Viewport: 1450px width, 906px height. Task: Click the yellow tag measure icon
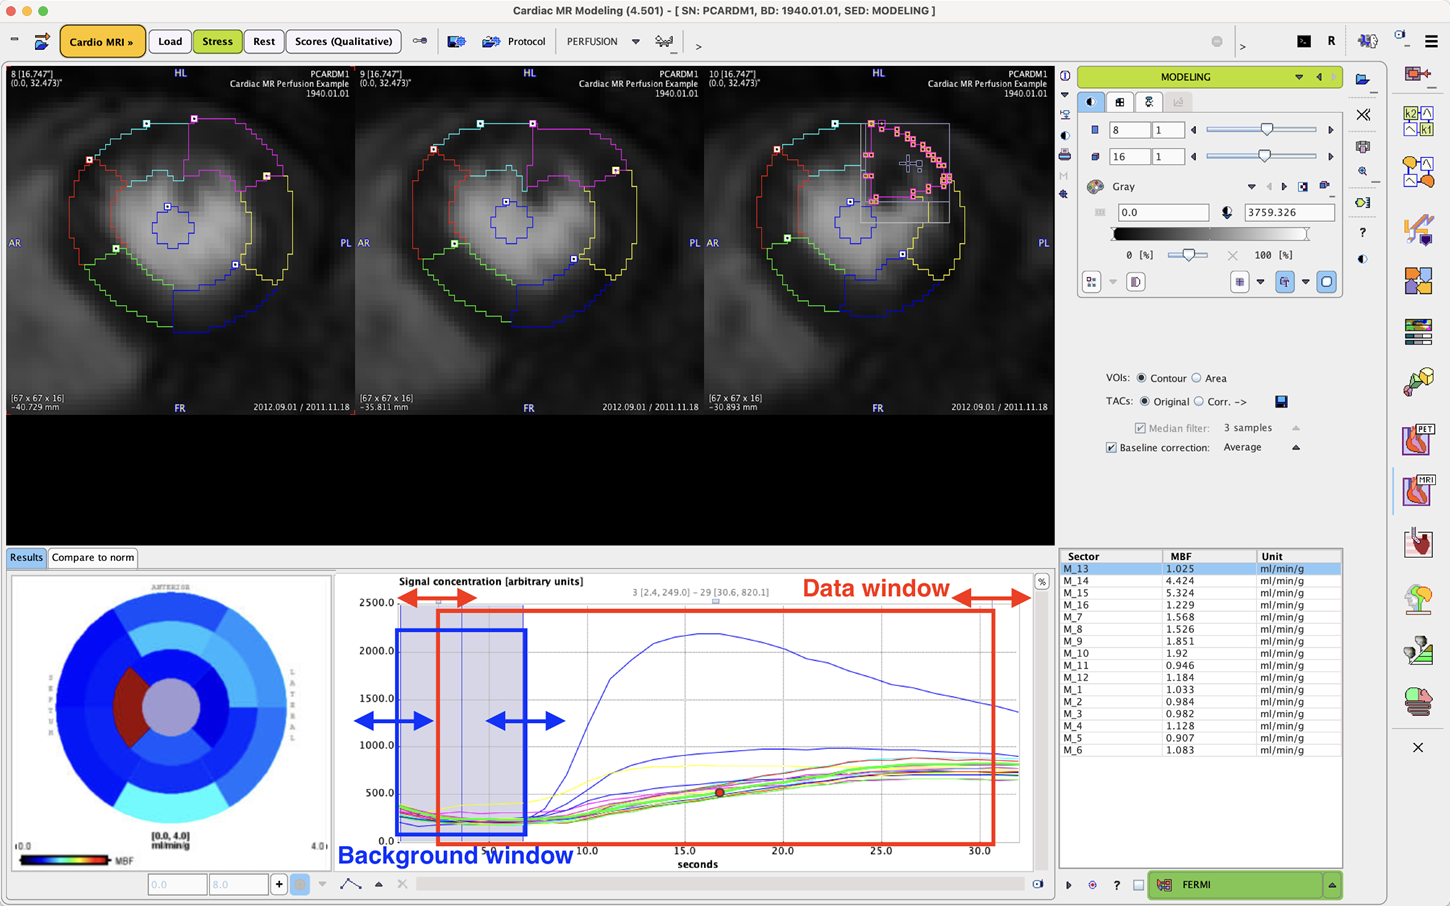pyautogui.click(x=1363, y=203)
